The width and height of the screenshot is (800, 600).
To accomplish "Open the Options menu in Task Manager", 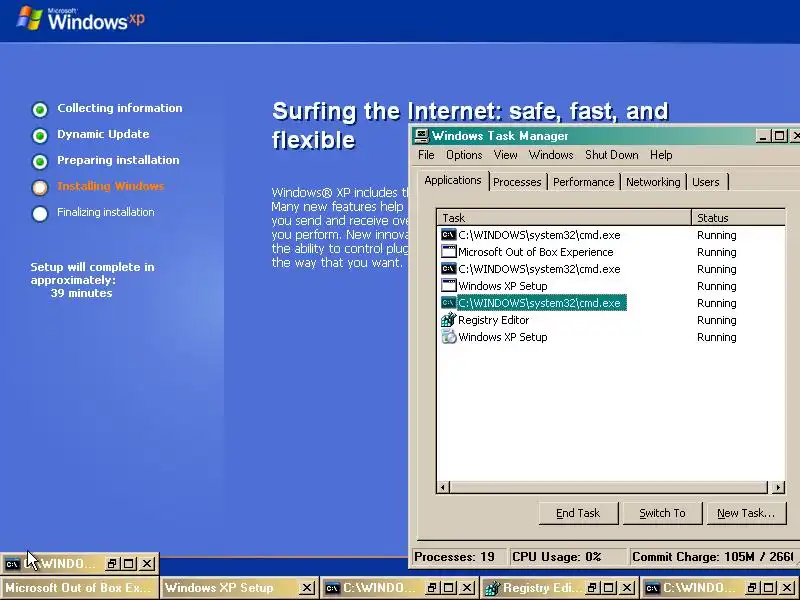I will [464, 155].
